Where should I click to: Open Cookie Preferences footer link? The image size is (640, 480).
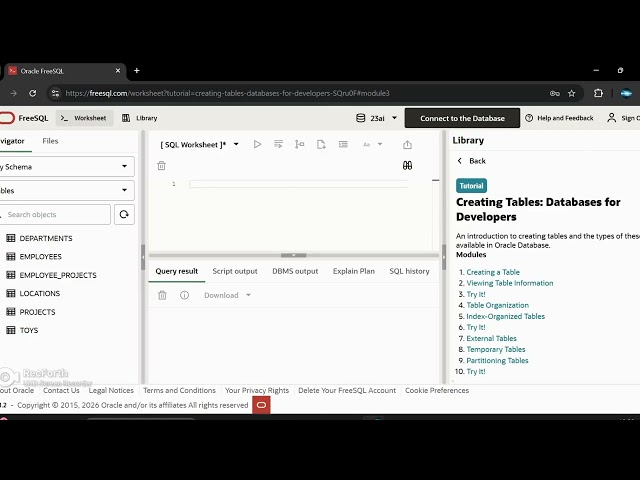click(x=437, y=390)
